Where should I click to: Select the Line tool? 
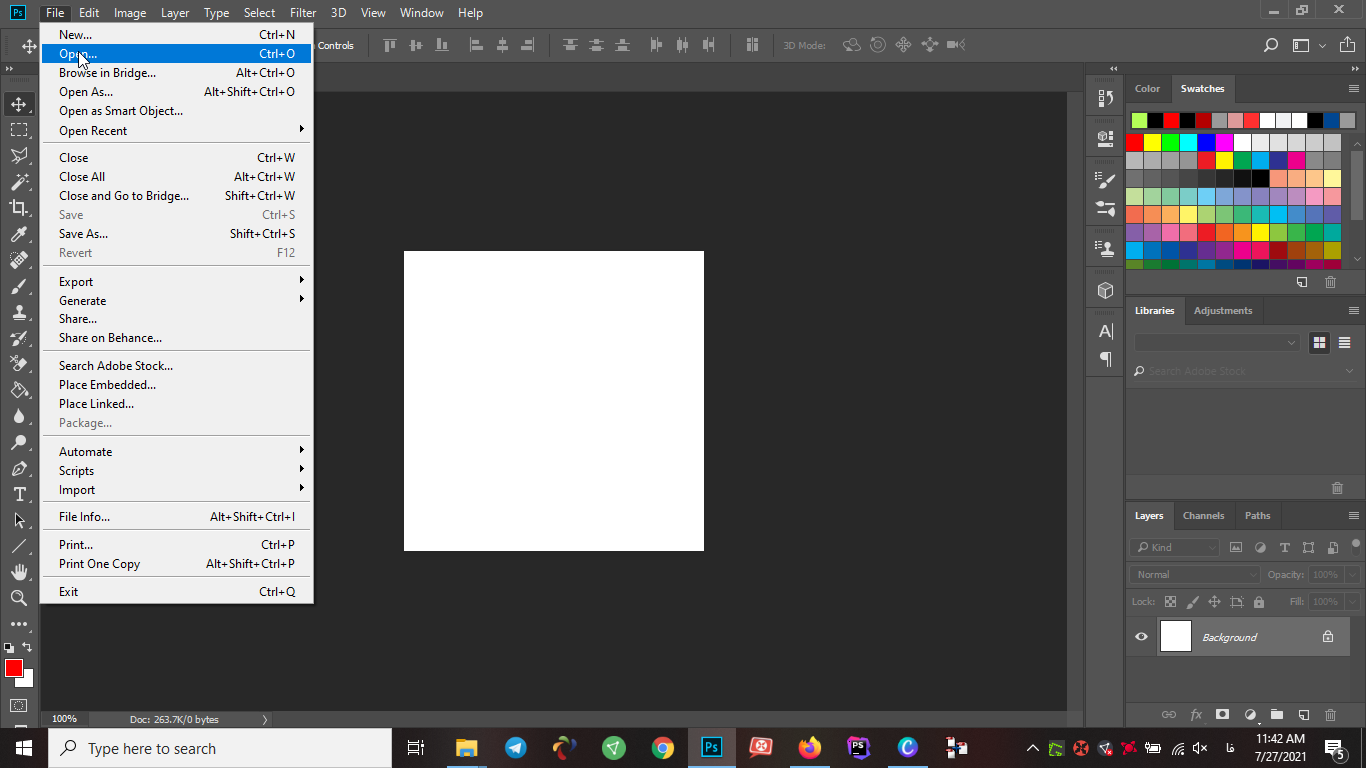click(x=19, y=546)
